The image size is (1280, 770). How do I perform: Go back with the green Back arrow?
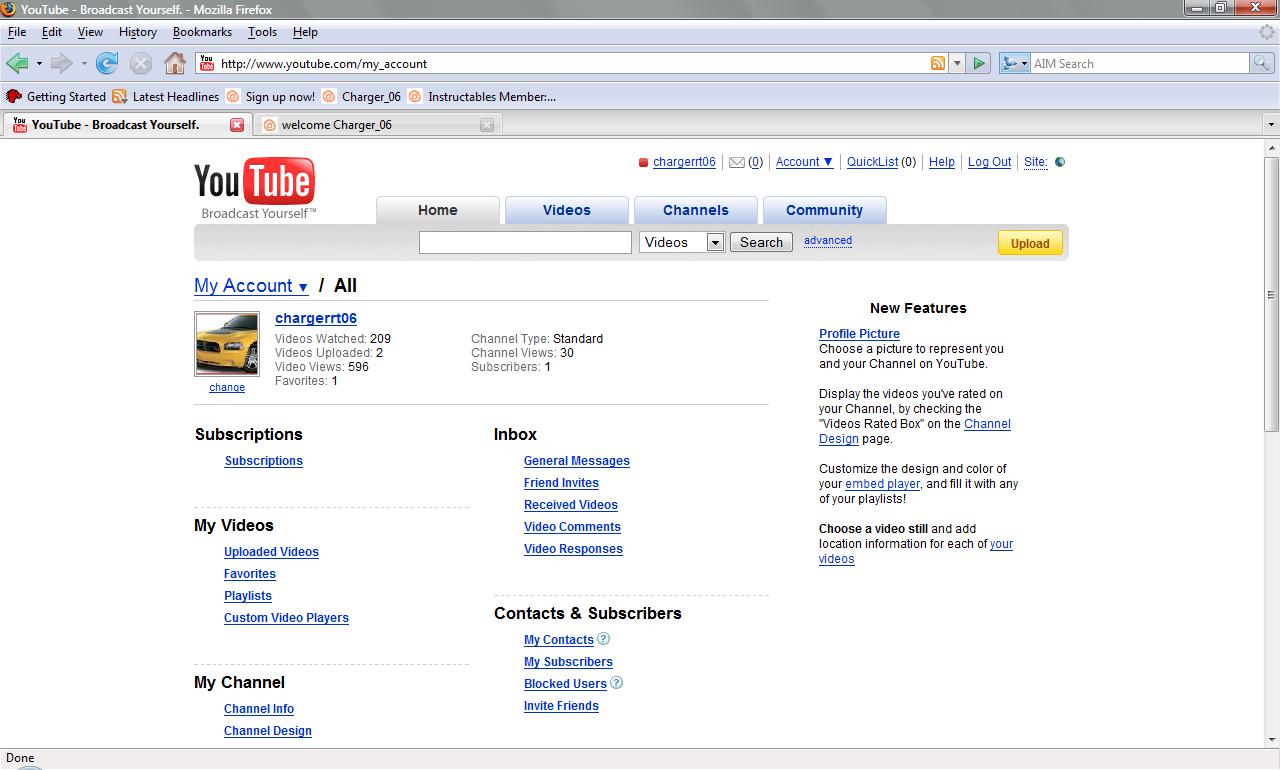[x=17, y=63]
